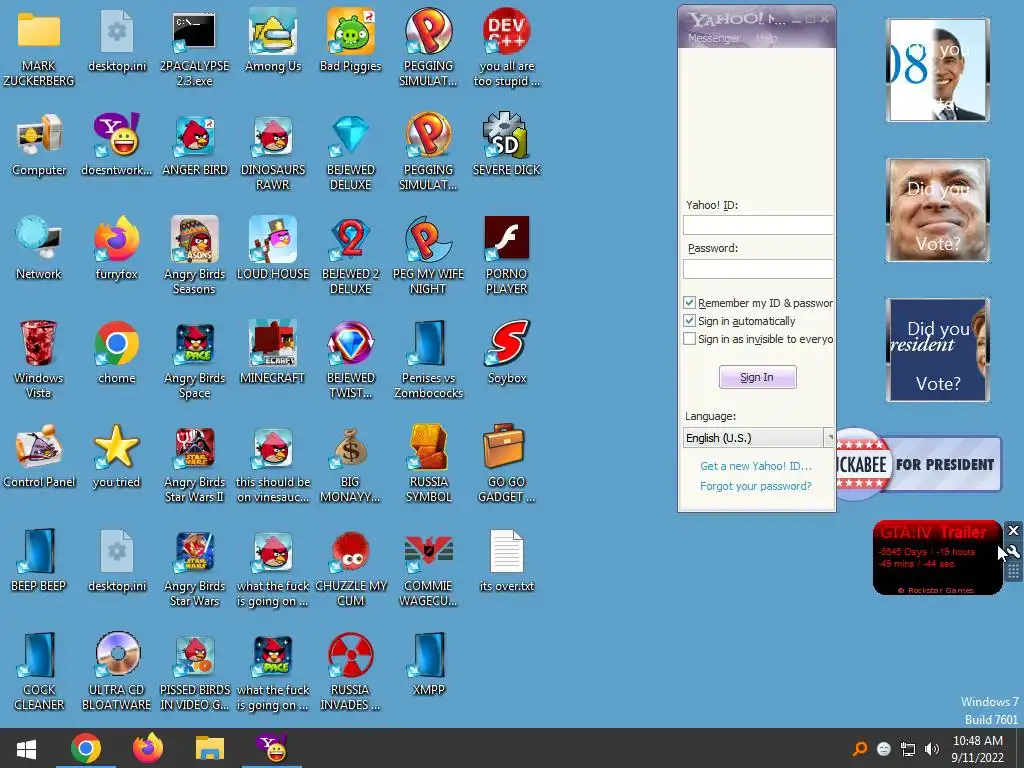Viewport: 1024px width, 768px height.
Task: Enable 'Sign in as invisible to everyone'
Action: click(x=689, y=339)
